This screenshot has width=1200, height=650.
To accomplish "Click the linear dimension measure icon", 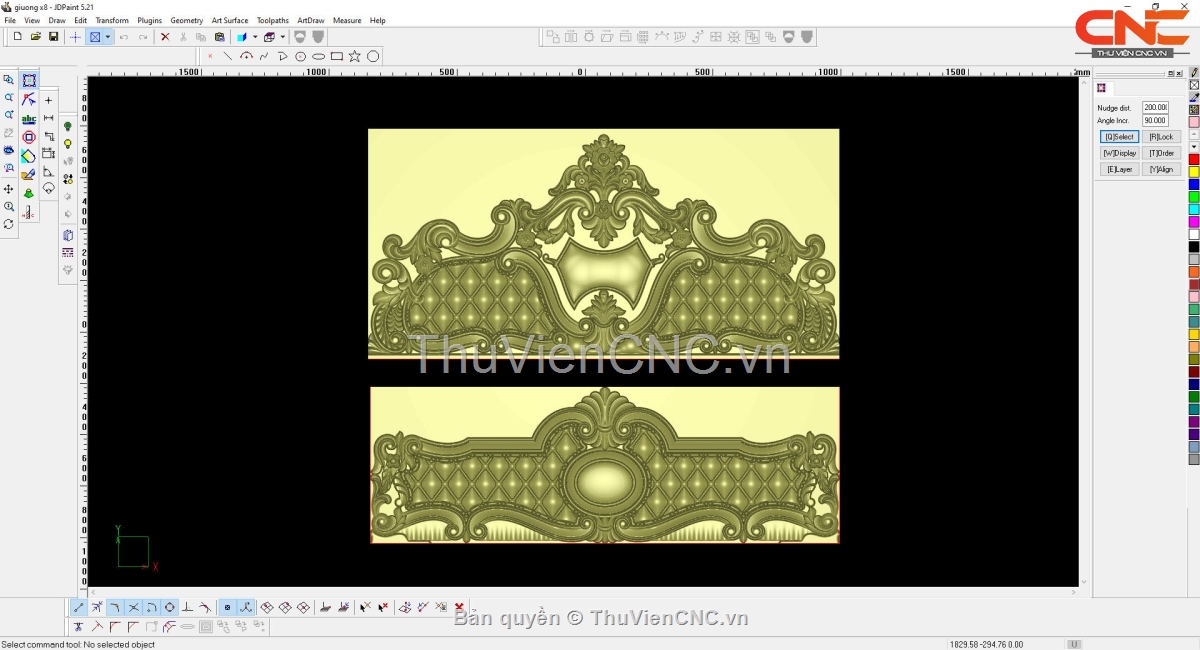I will coord(48,118).
